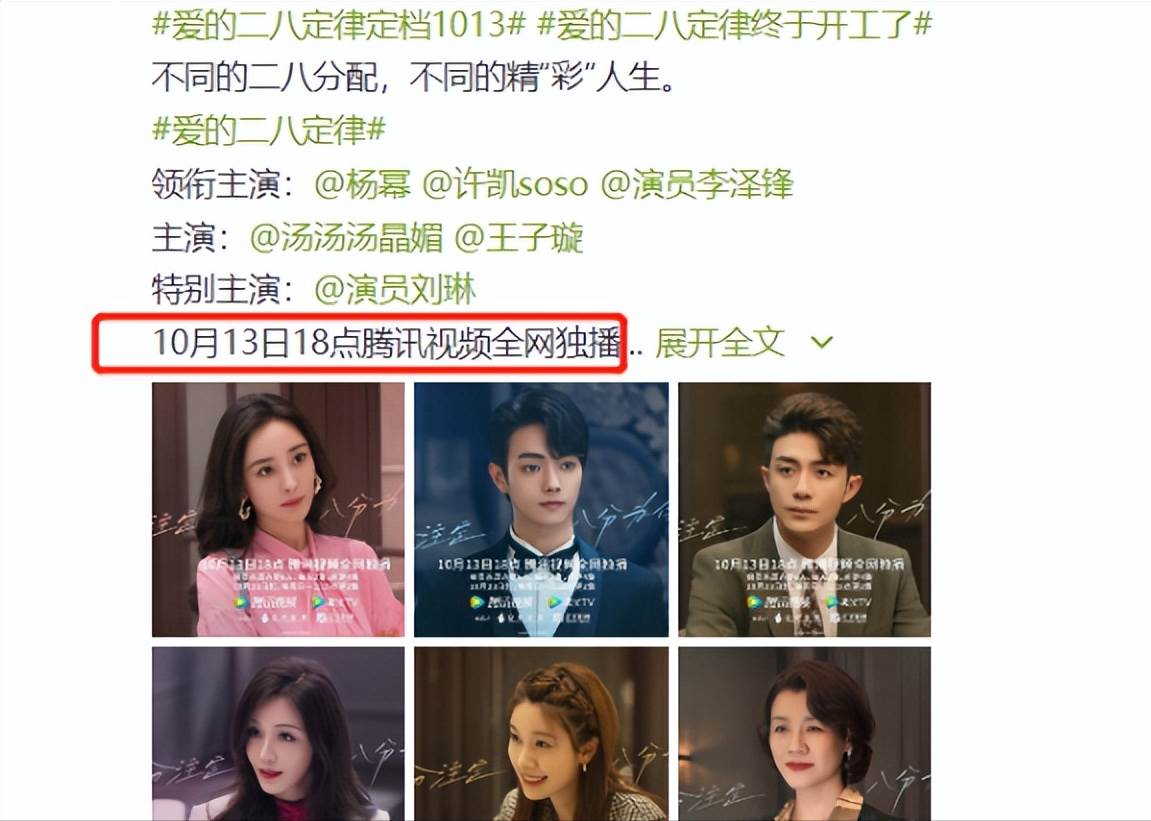Open bottom-left poster of woman with long dark hair
Screen dimensions: 1151x821
(278, 734)
